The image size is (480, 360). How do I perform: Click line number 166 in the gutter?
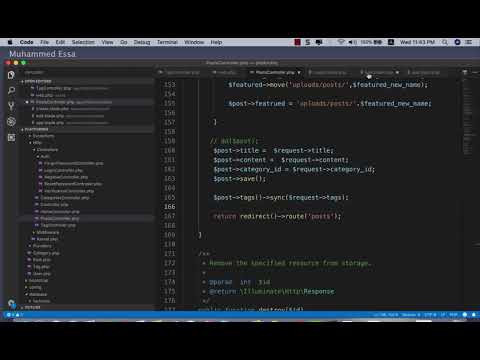(x=169, y=207)
